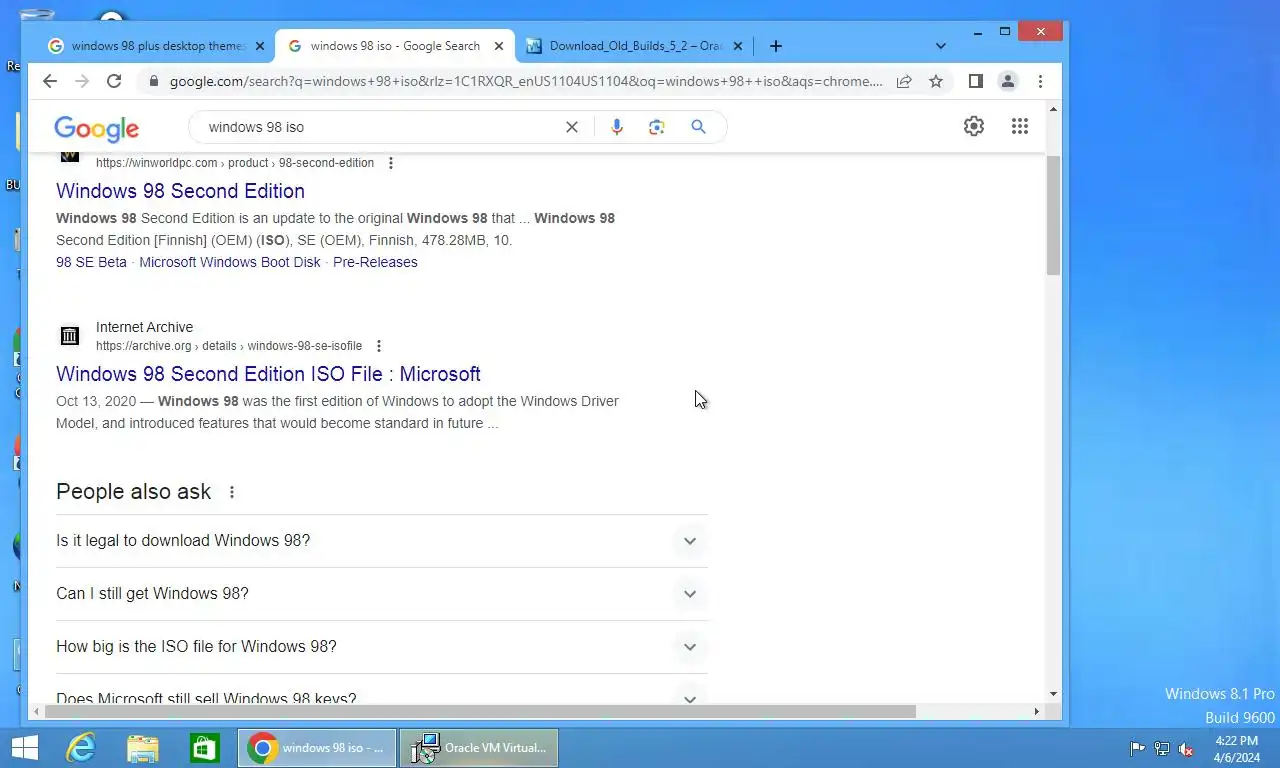This screenshot has height=768, width=1280.
Task: Open File Explorer from the taskbar
Action: coord(142,748)
